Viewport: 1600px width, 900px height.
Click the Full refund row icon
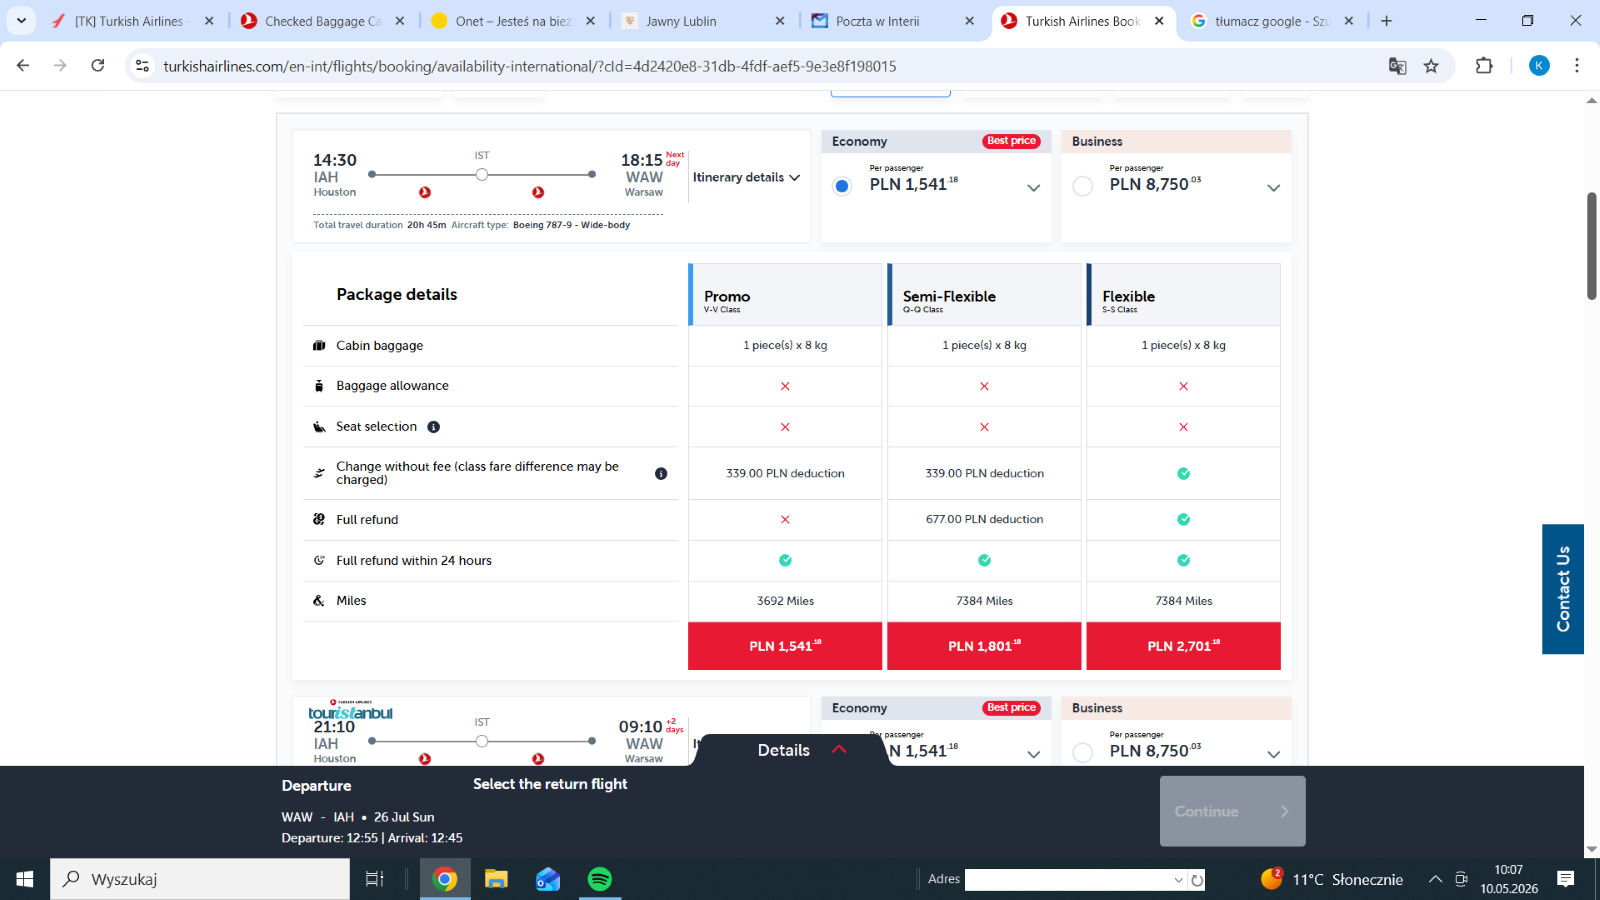(x=319, y=520)
